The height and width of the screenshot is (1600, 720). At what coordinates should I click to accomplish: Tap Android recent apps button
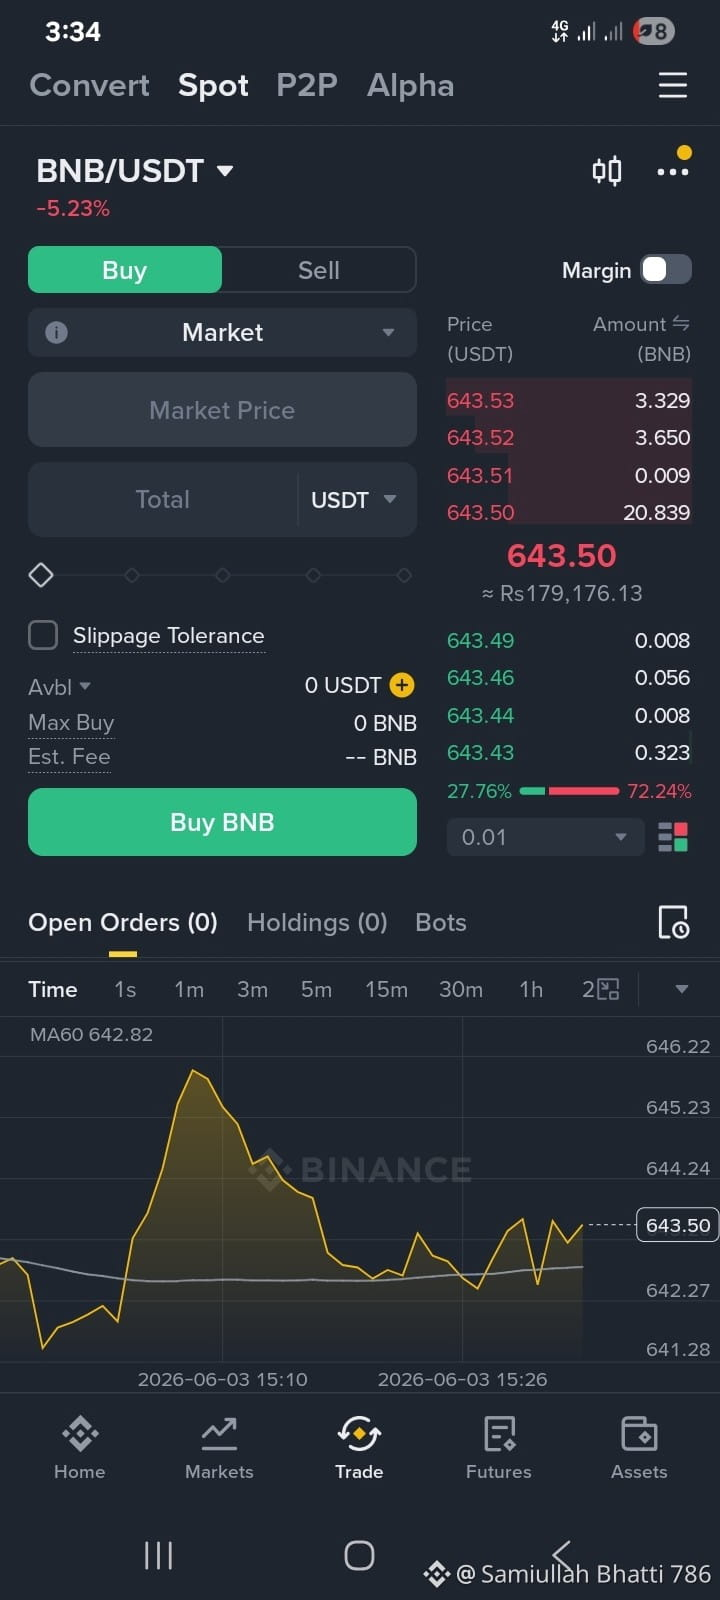pyautogui.click(x=158, y=1555)
